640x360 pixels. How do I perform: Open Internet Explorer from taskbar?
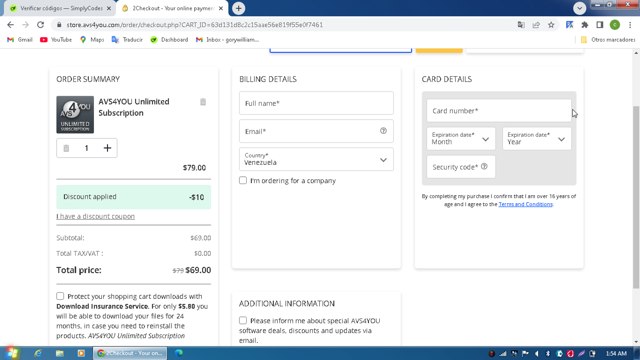pyautogui.click(x=38, y=353)
